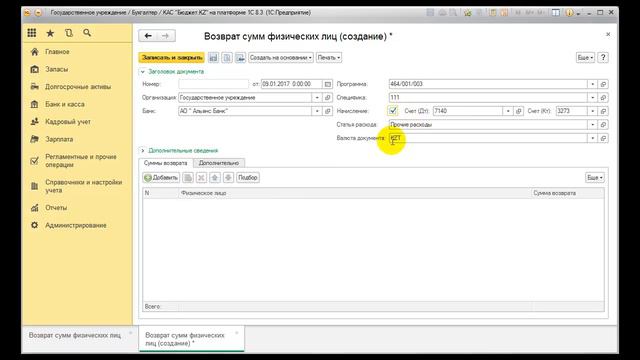The height and width of the screenshot is (360, 640).
Task: Uncheck the Начисление checkbox
Action: [393, 111]
